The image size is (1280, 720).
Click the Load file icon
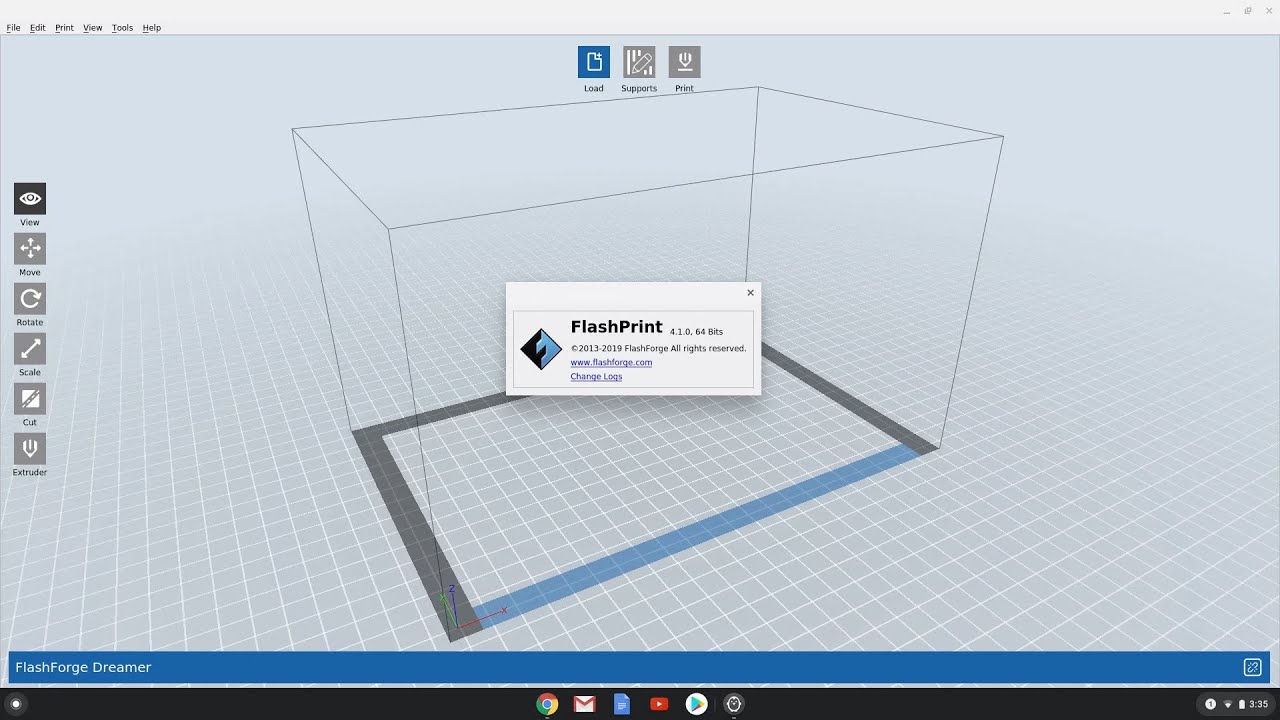[x=594, y=62]
